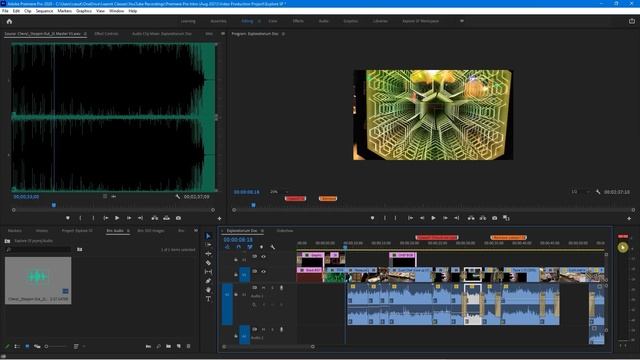640x360 pixels.
Task: Open Bin: Audio panel menu
Action: [x=128, y=231]
